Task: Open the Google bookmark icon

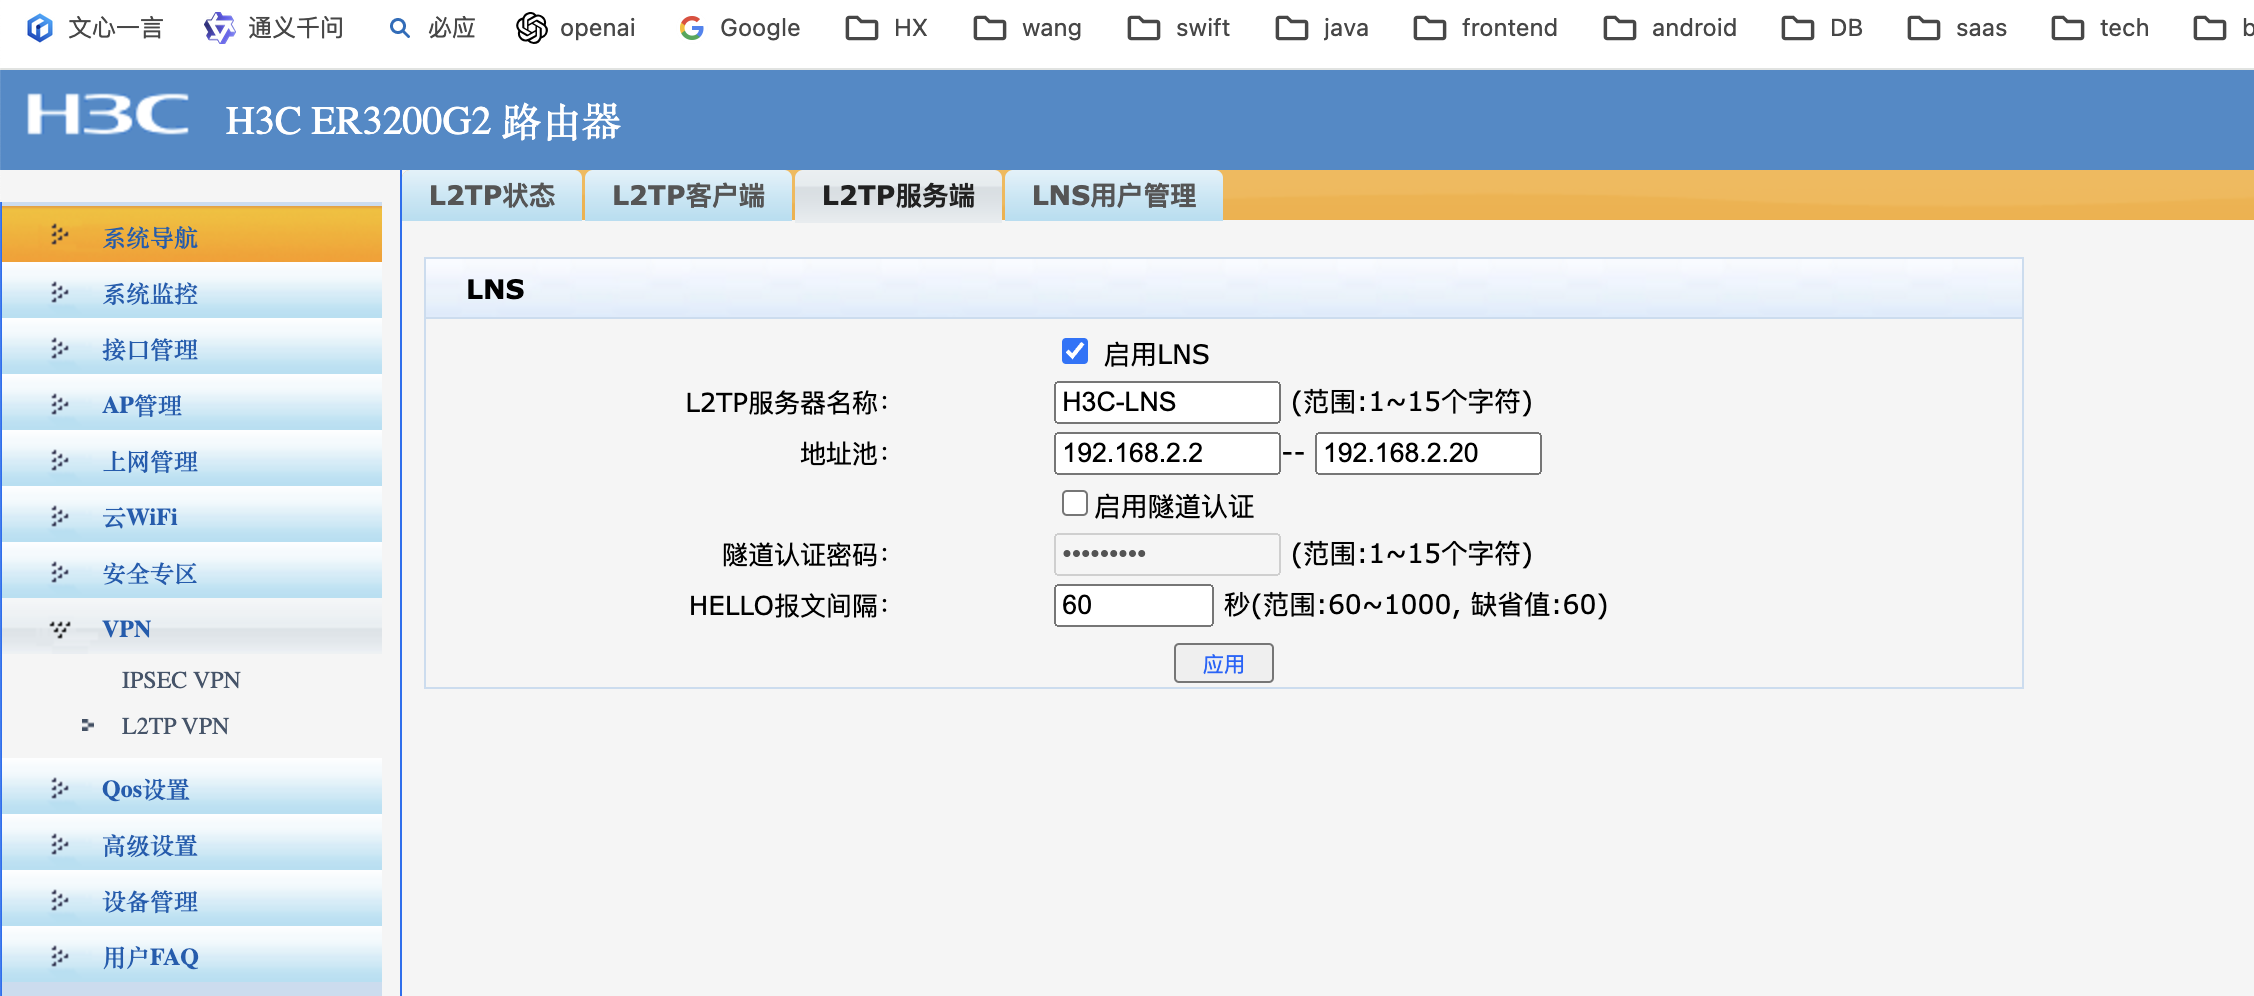Action: coord(692,28)
